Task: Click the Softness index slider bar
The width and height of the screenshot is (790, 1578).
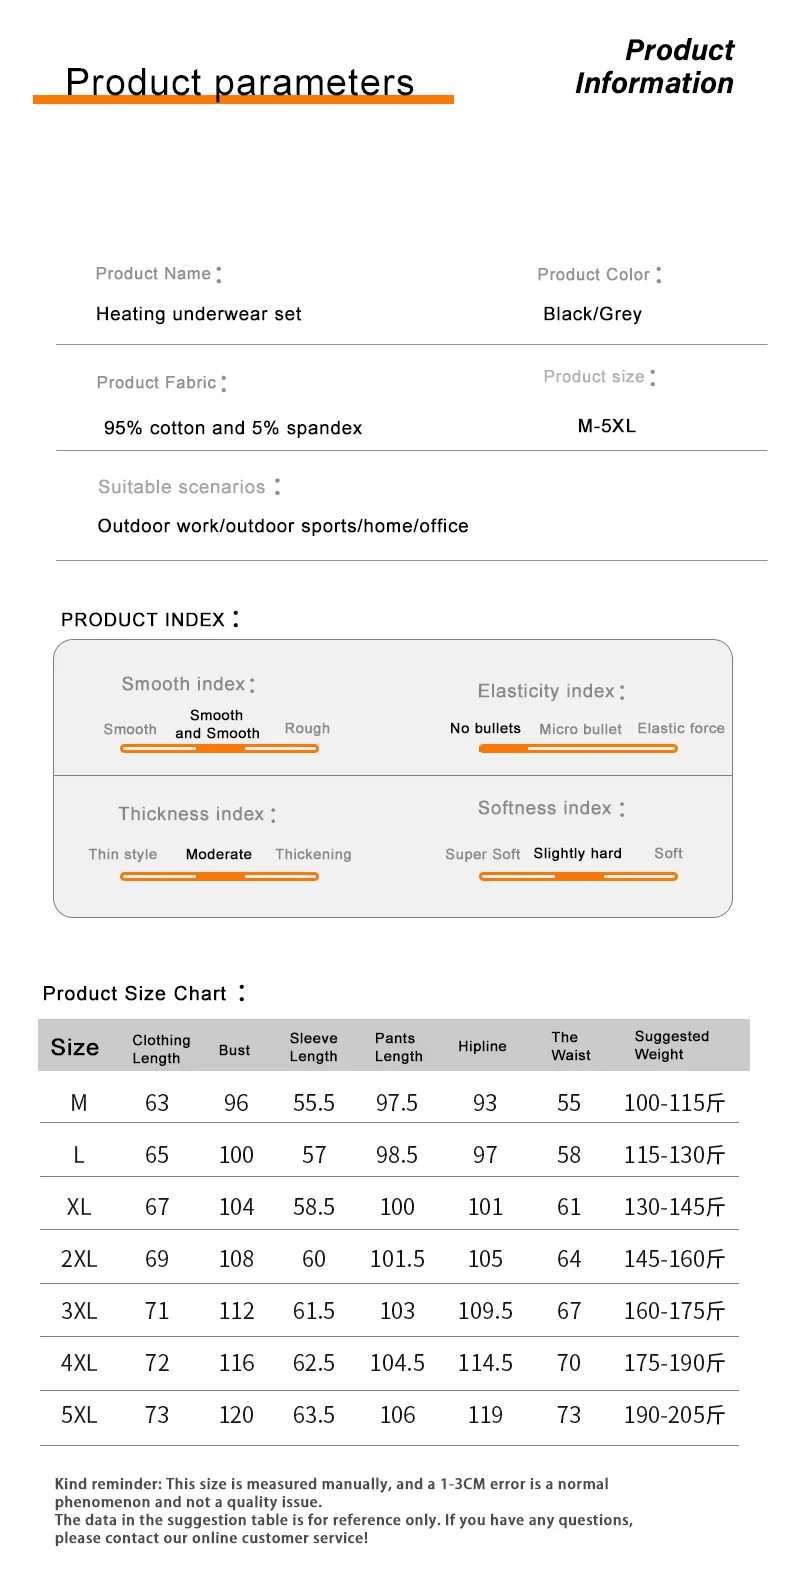Action: [x=578, y=876]
